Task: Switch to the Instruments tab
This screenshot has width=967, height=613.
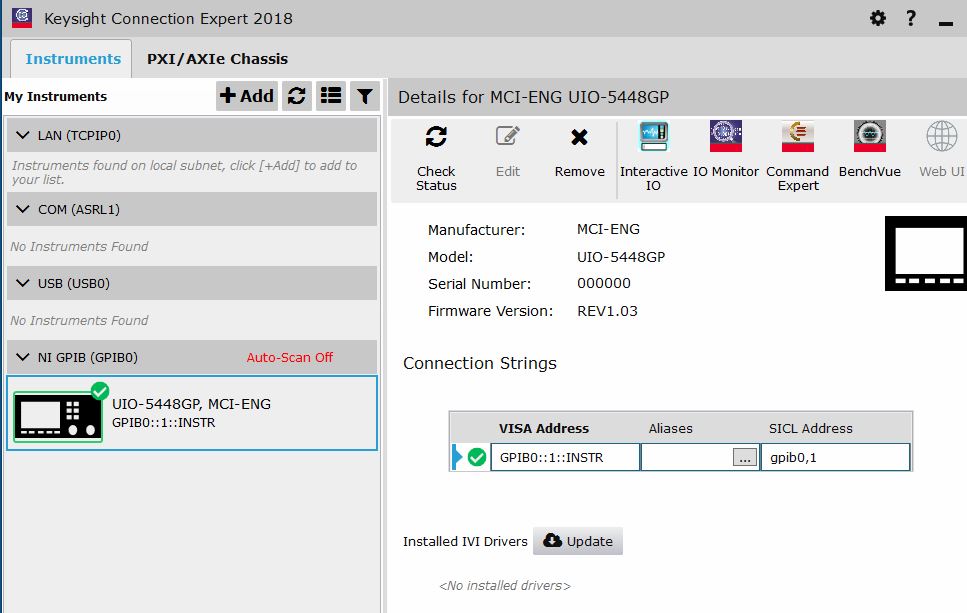Action: click(x=73, y=59)
